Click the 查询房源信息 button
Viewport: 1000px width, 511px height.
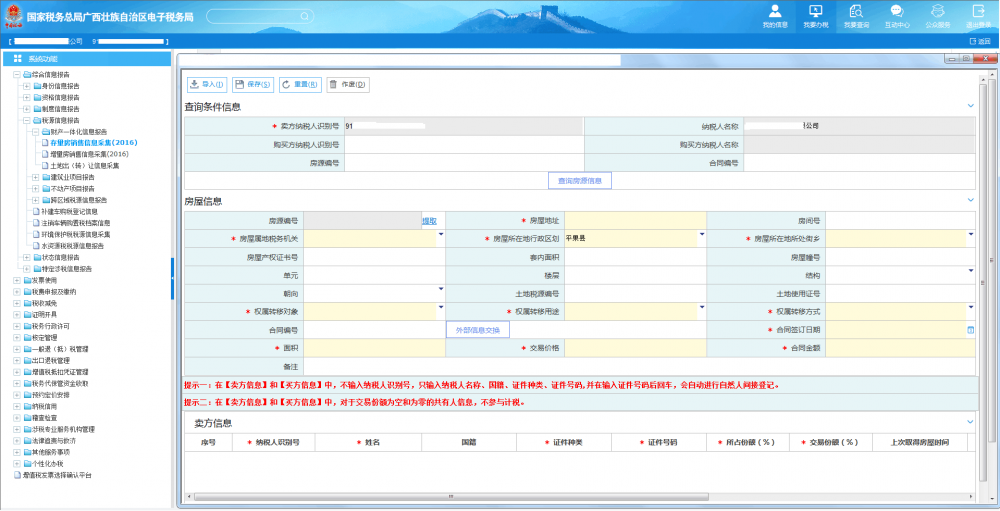580,181
